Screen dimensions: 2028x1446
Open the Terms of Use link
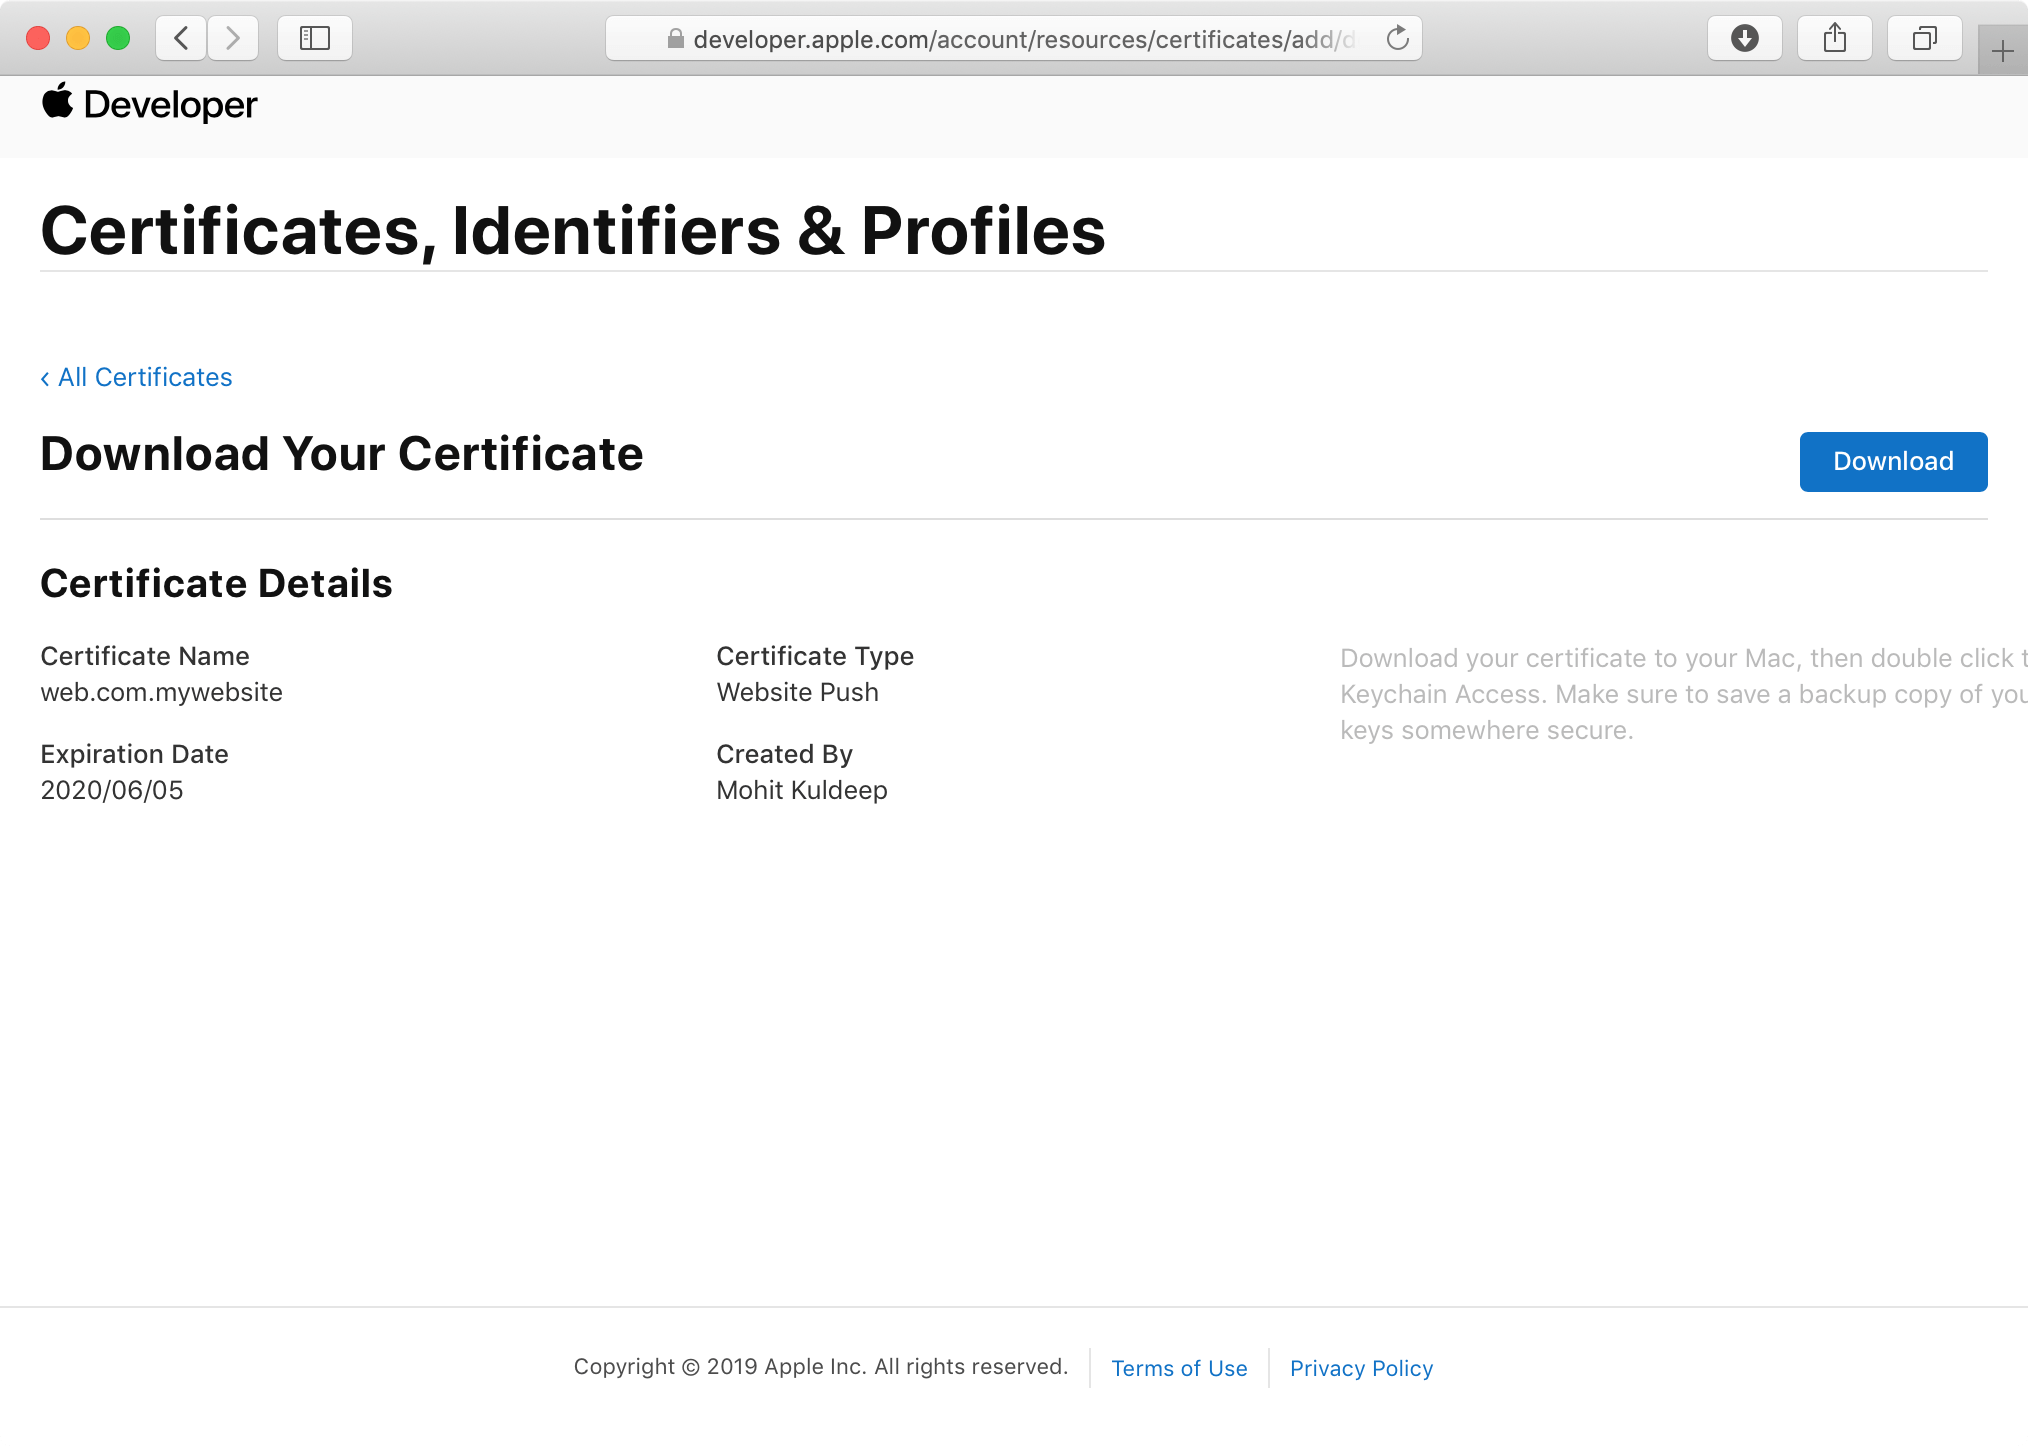tap(1179, 1368)
